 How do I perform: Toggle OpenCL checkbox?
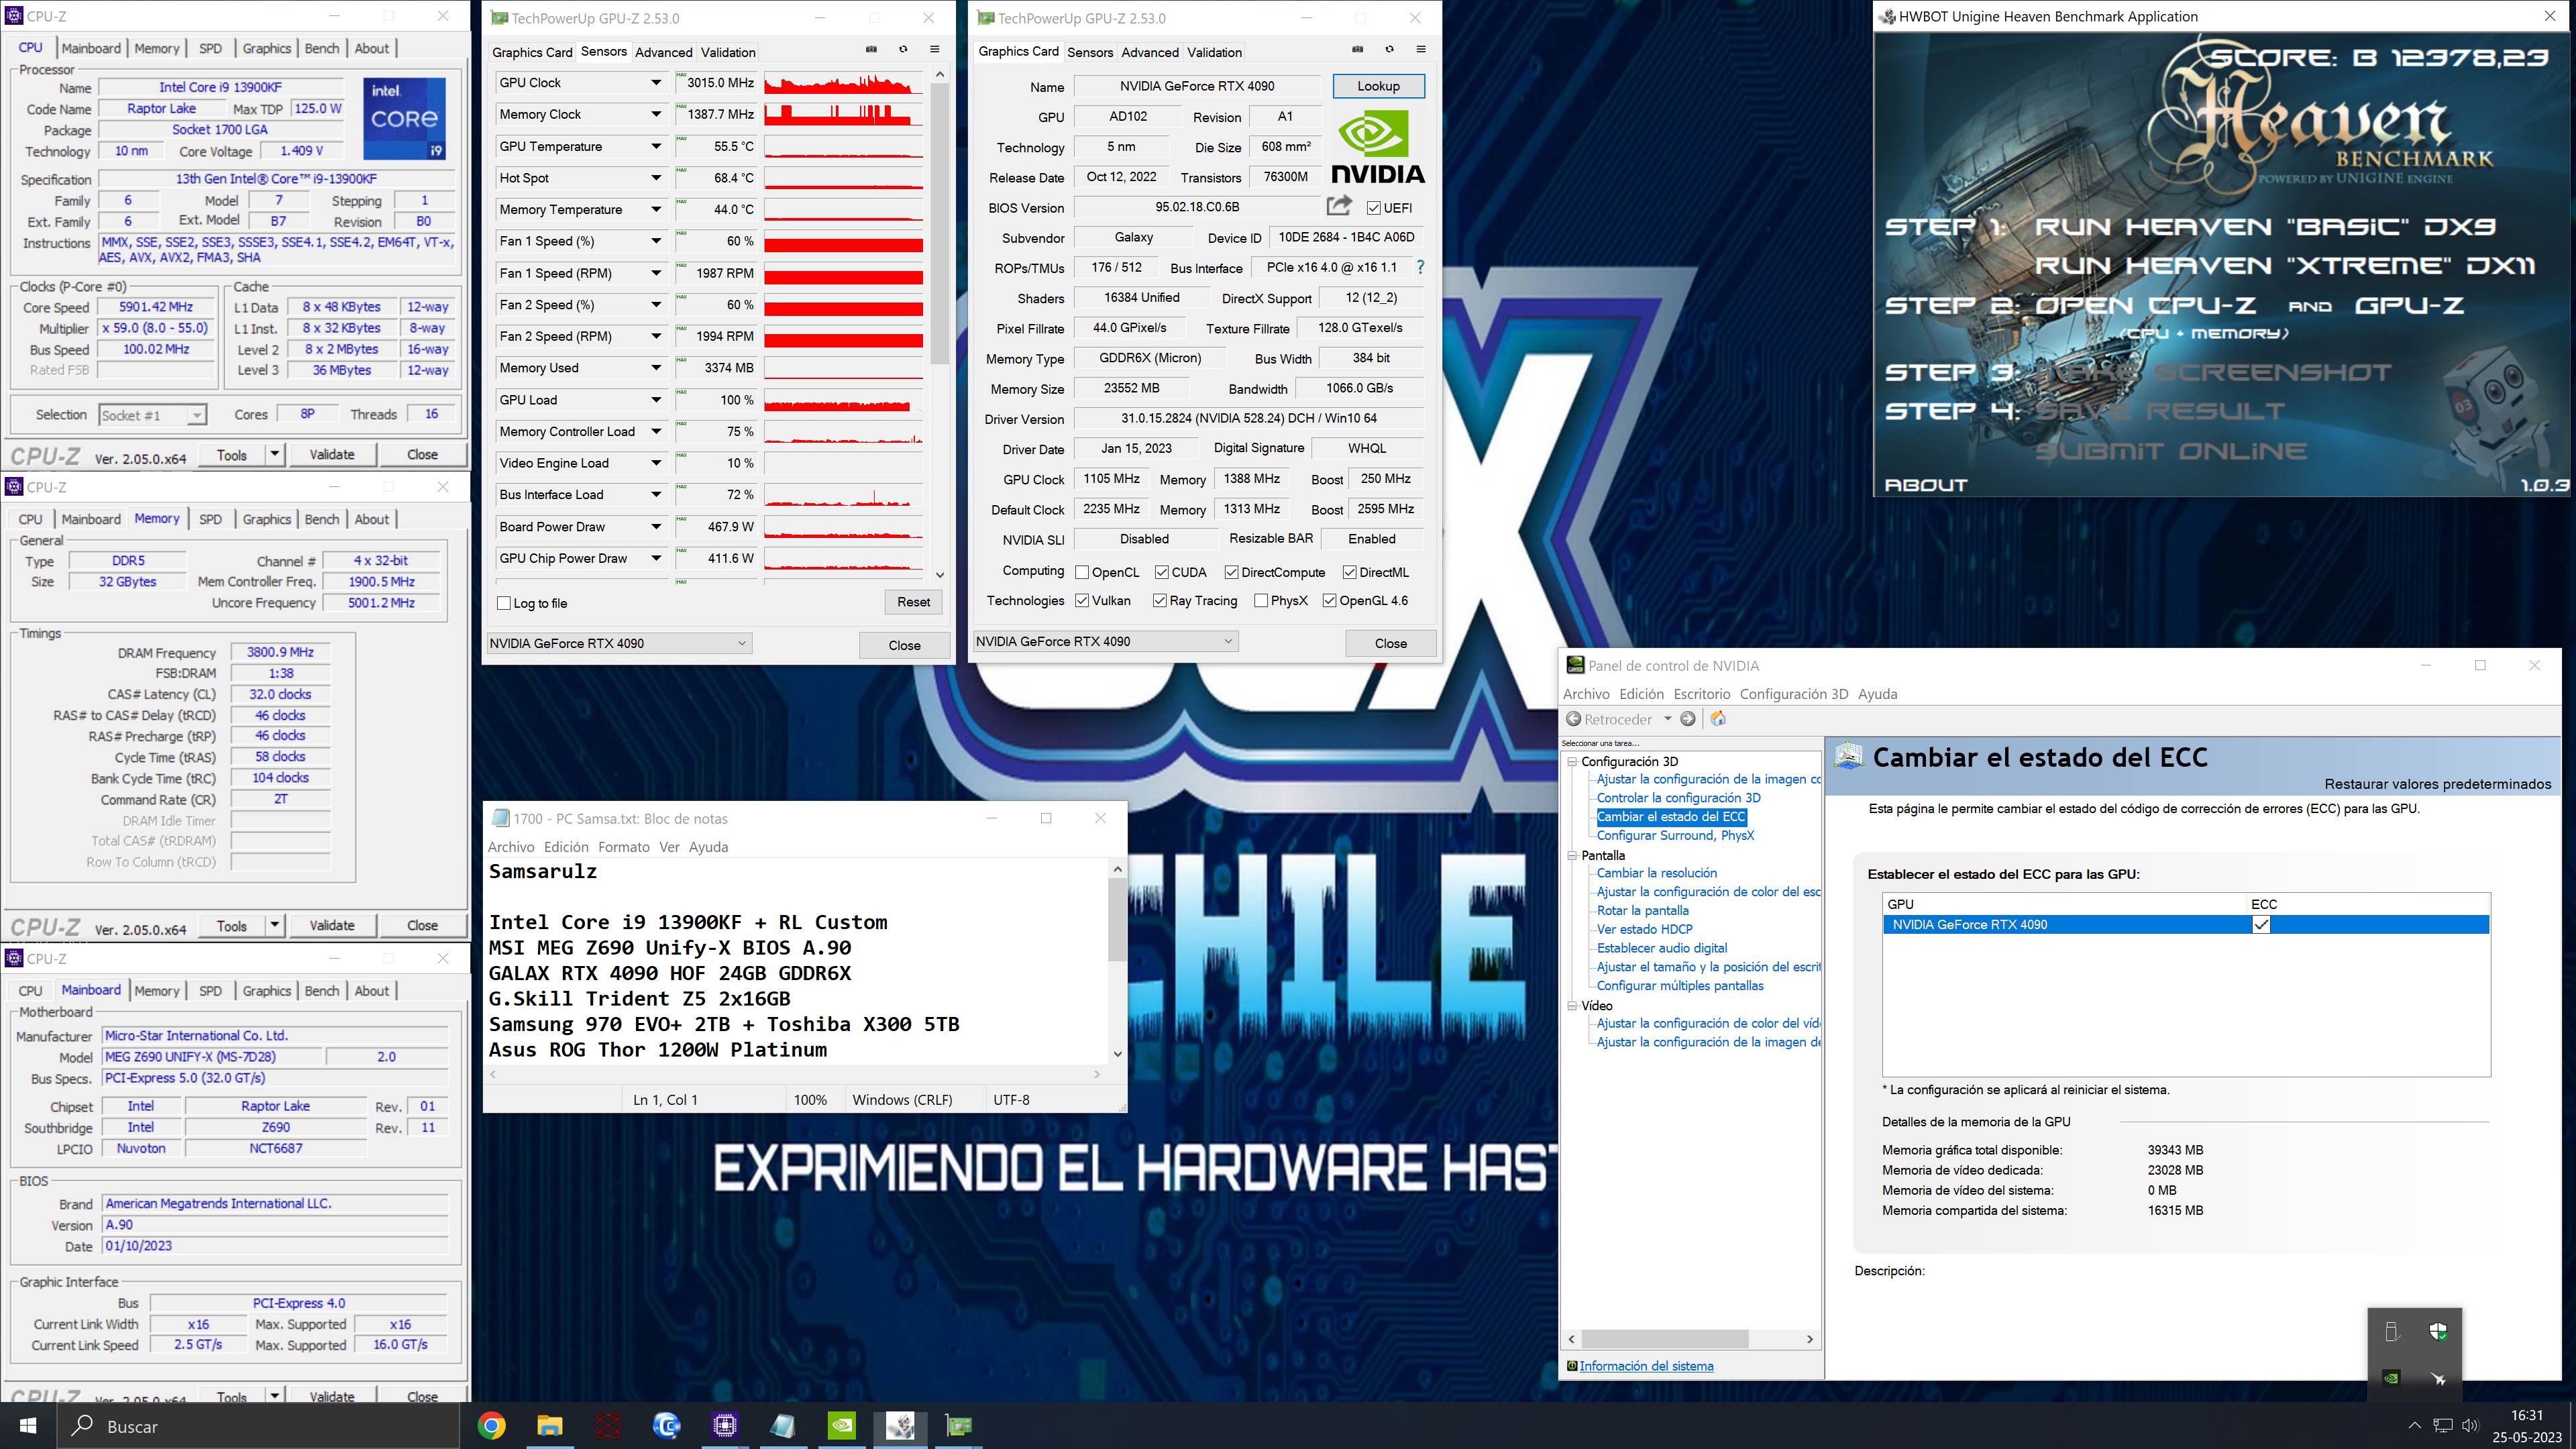tap(1082, 572)
